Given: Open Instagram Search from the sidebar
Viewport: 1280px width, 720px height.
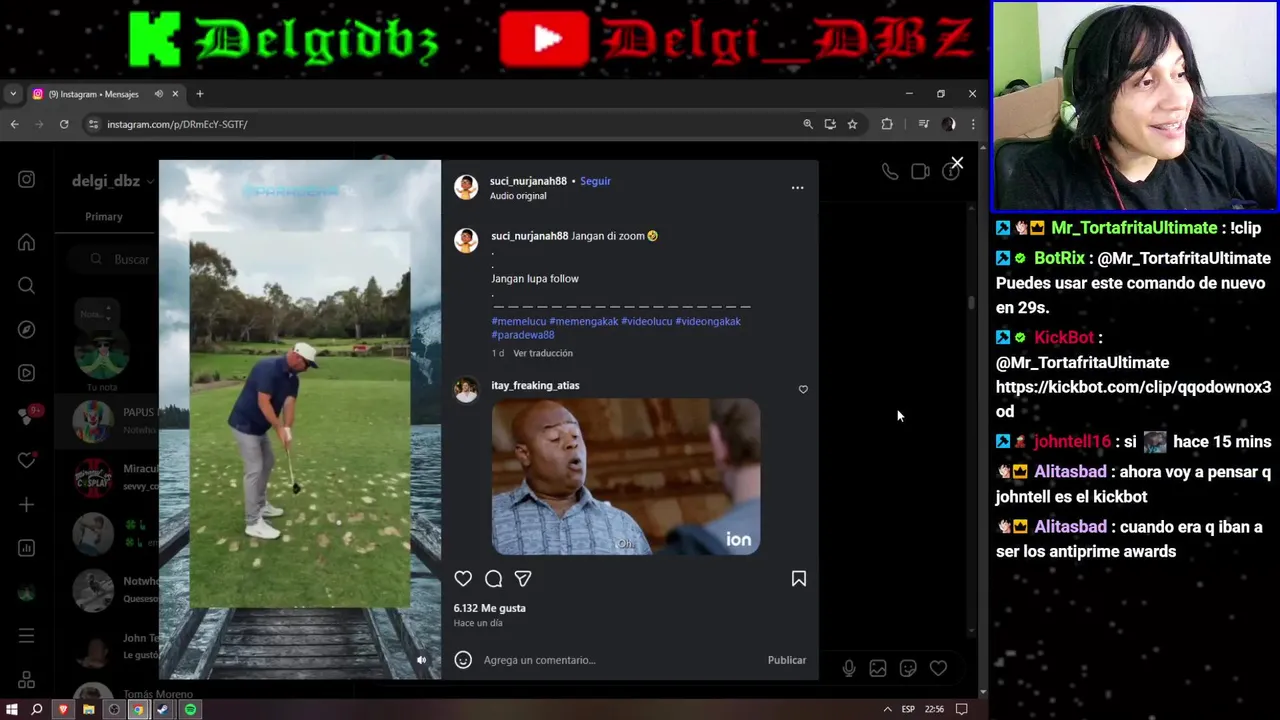Looking at the screenshot, I should coord(27,286).
